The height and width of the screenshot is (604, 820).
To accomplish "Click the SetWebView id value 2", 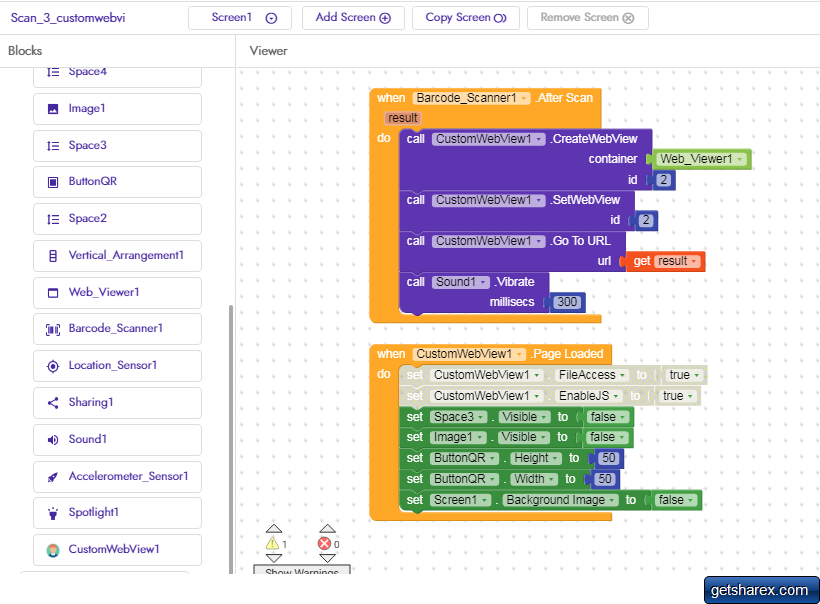I will [645, 221].
